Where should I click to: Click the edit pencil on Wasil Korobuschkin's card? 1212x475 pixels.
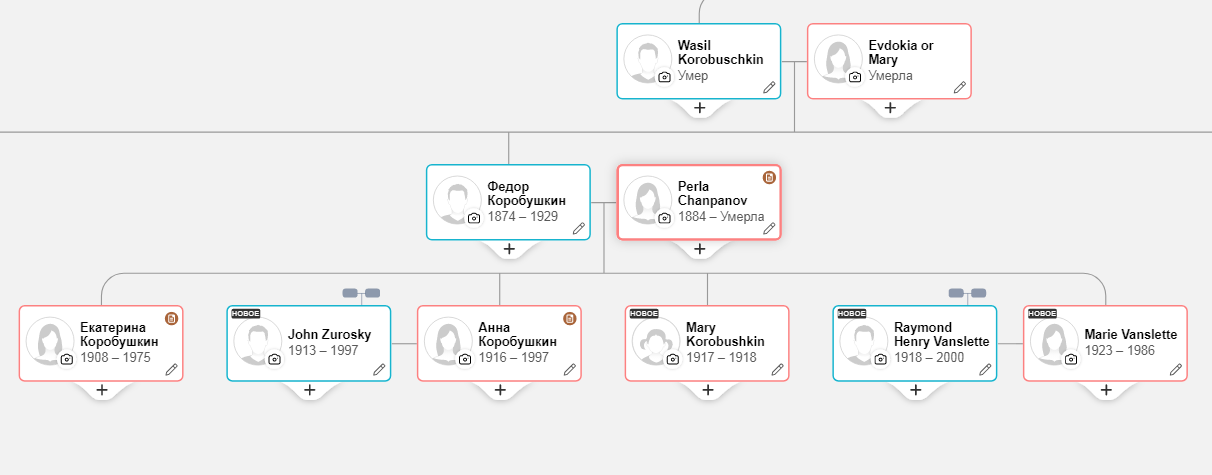pyautogui.click(x=769, y=87)
